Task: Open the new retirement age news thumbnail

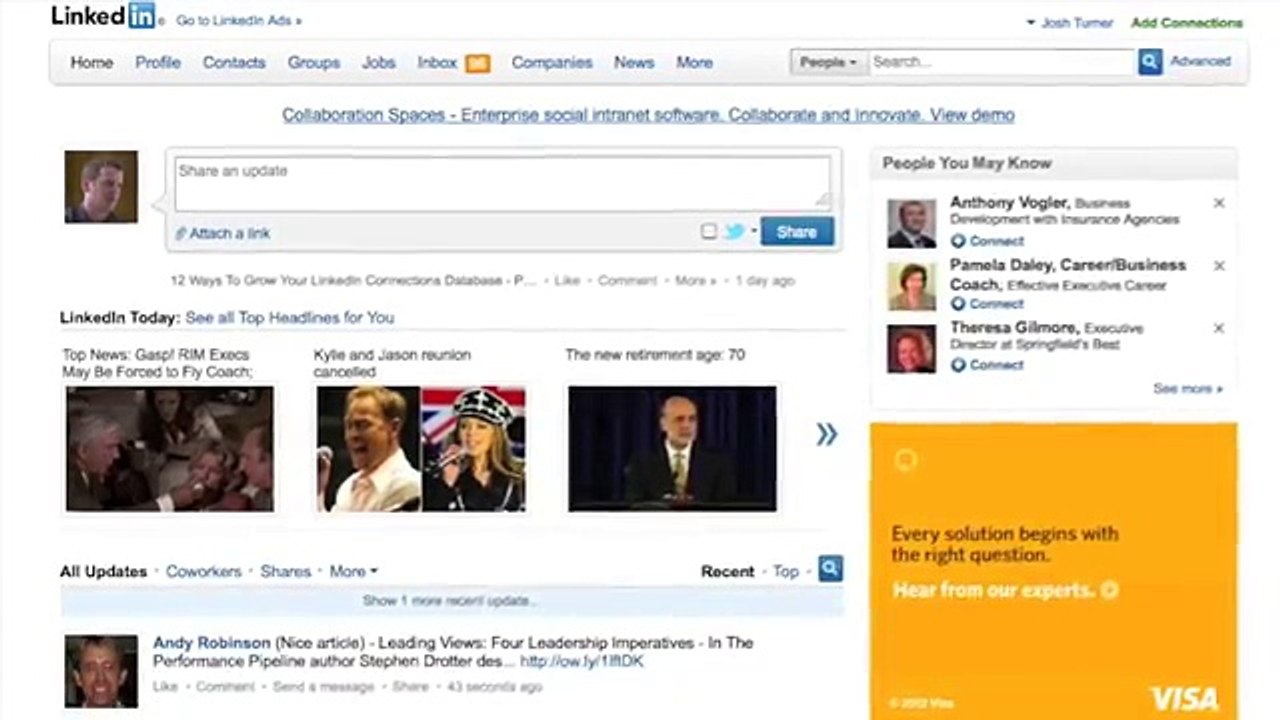Action: tap(672, 449)
